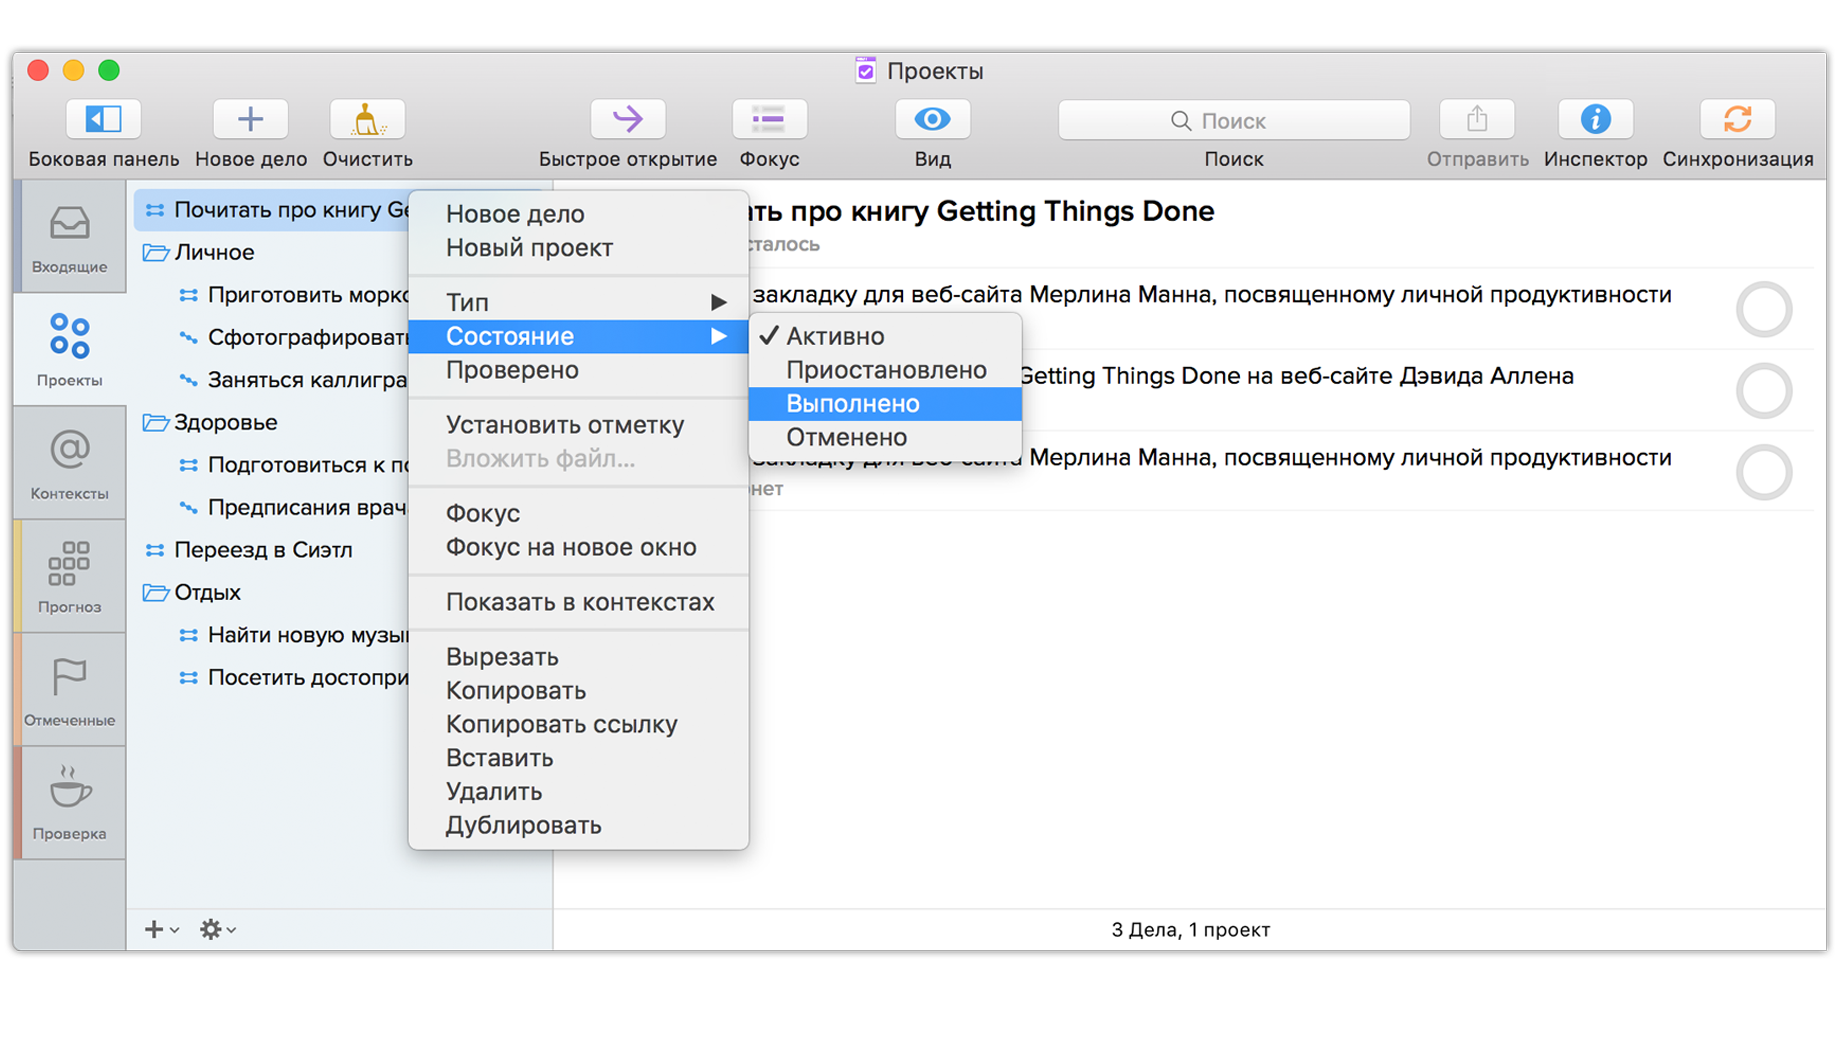Check off the Дэвида Аллена task circle
Screen dimensions: 1838x1044
point(1764,390)
